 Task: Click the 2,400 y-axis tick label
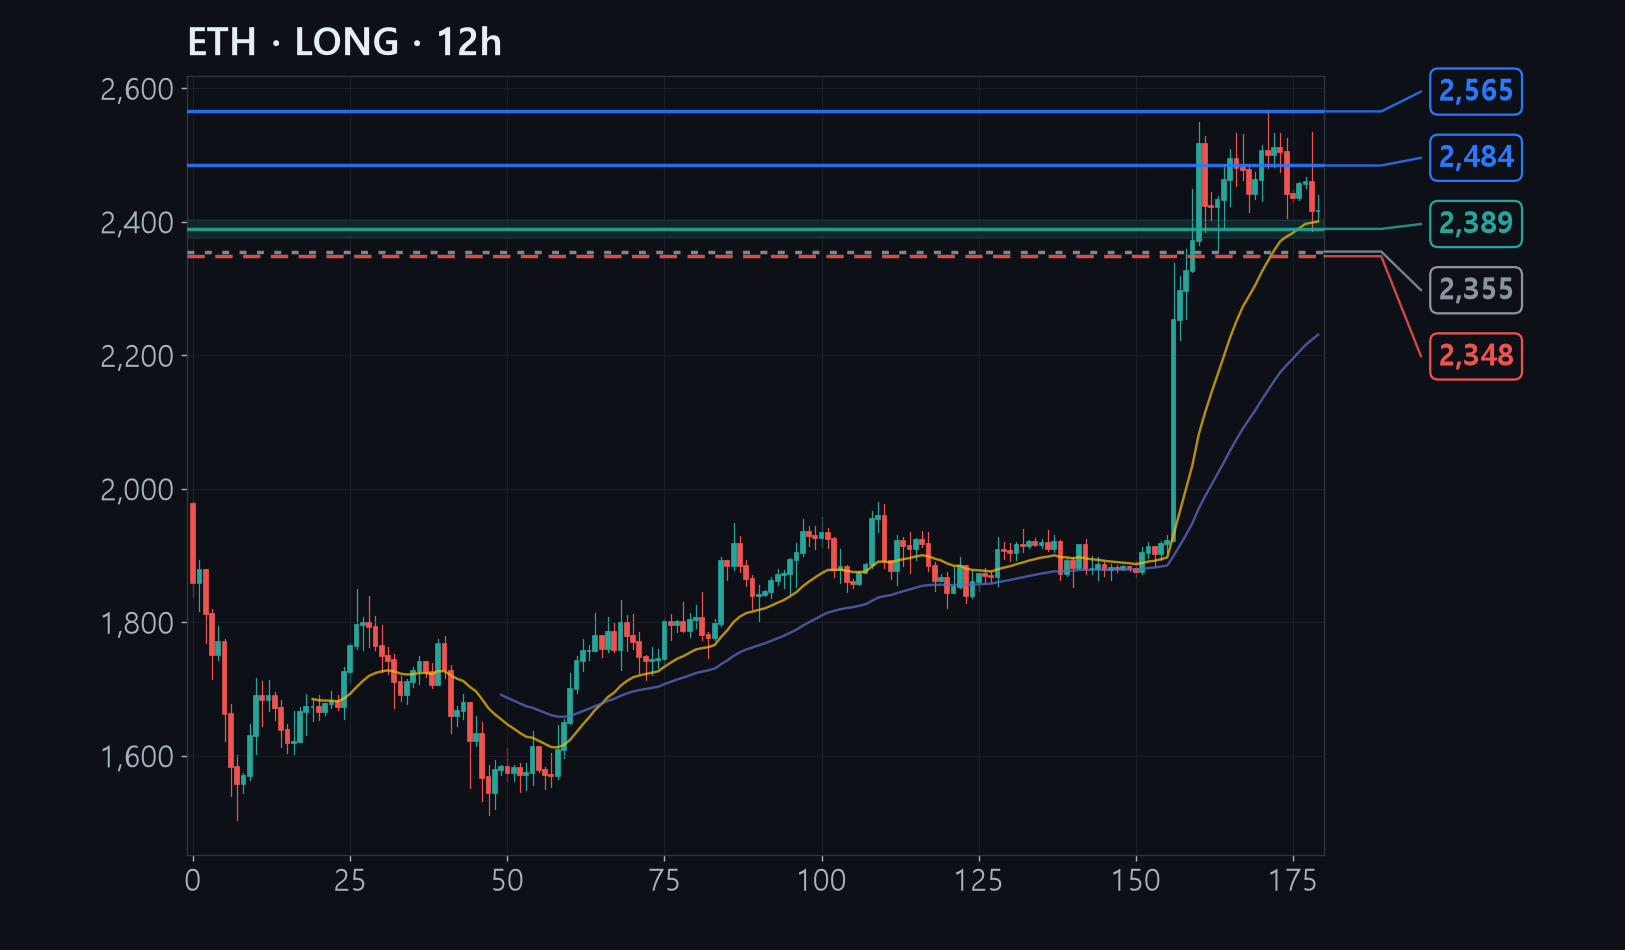(137, 223)
